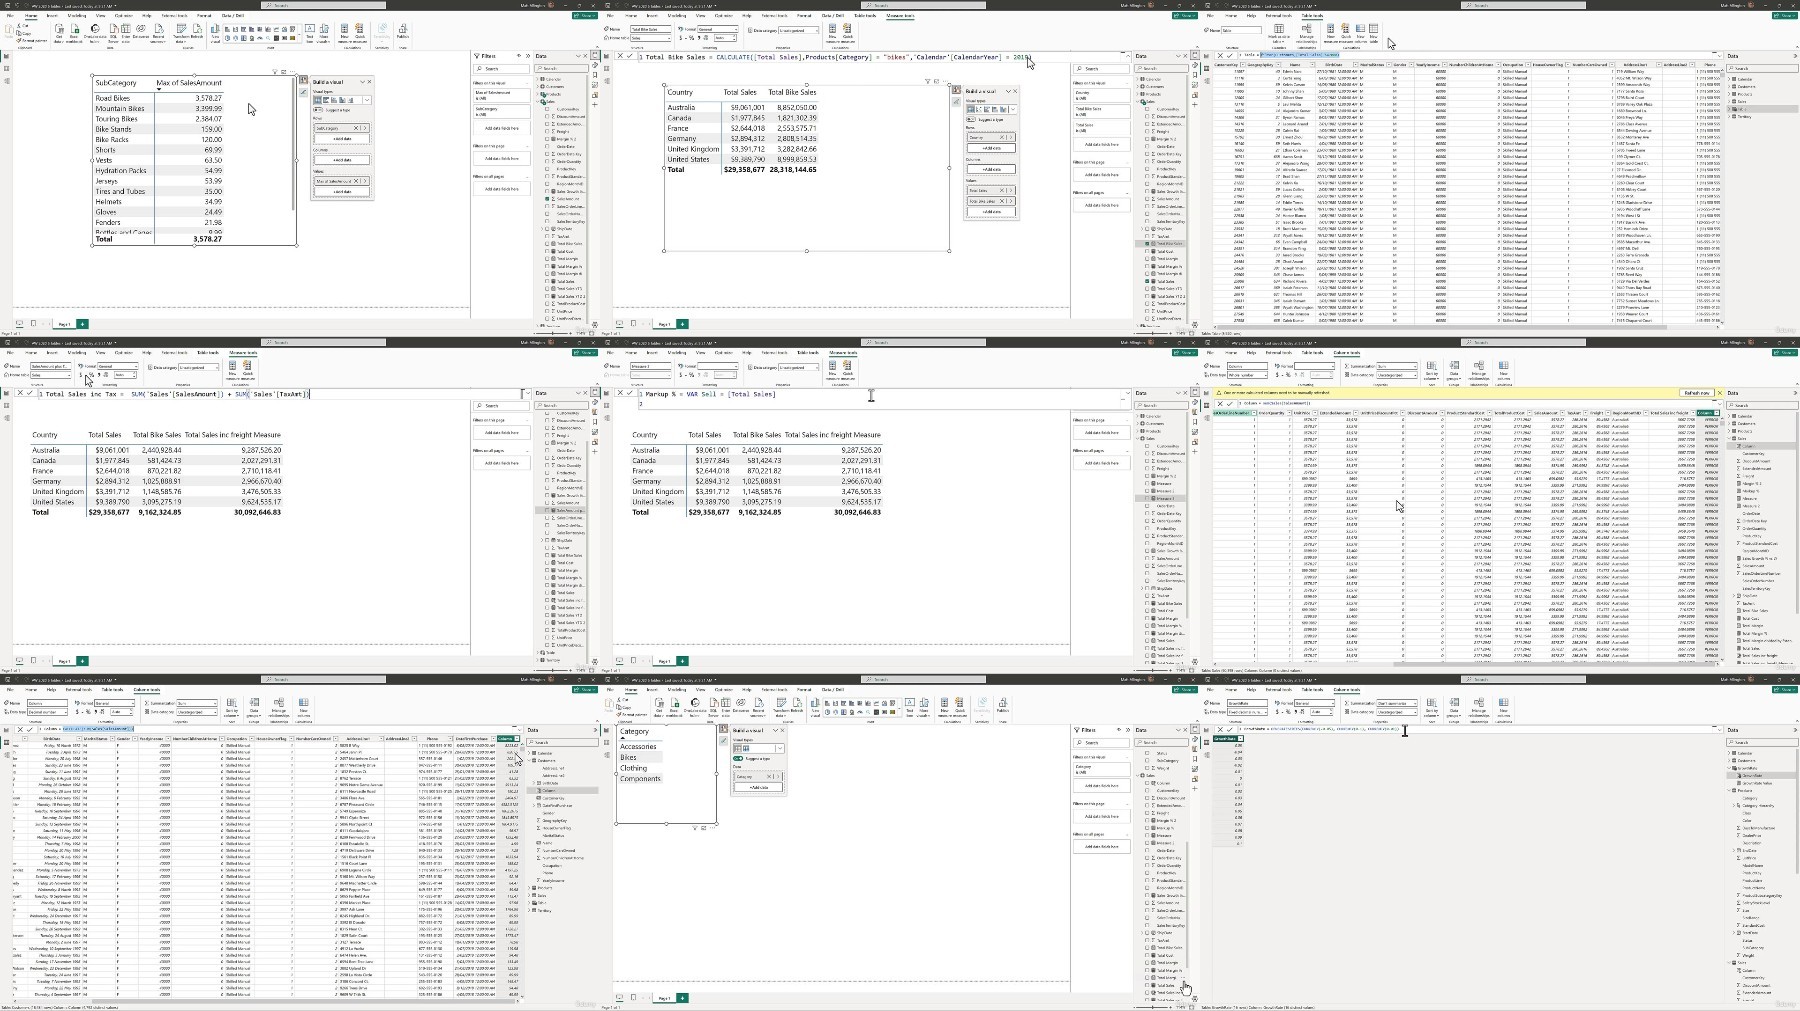Click Get data in the SubCategory table window
The image size is (1800, 1011).
(x=59, y=34)
